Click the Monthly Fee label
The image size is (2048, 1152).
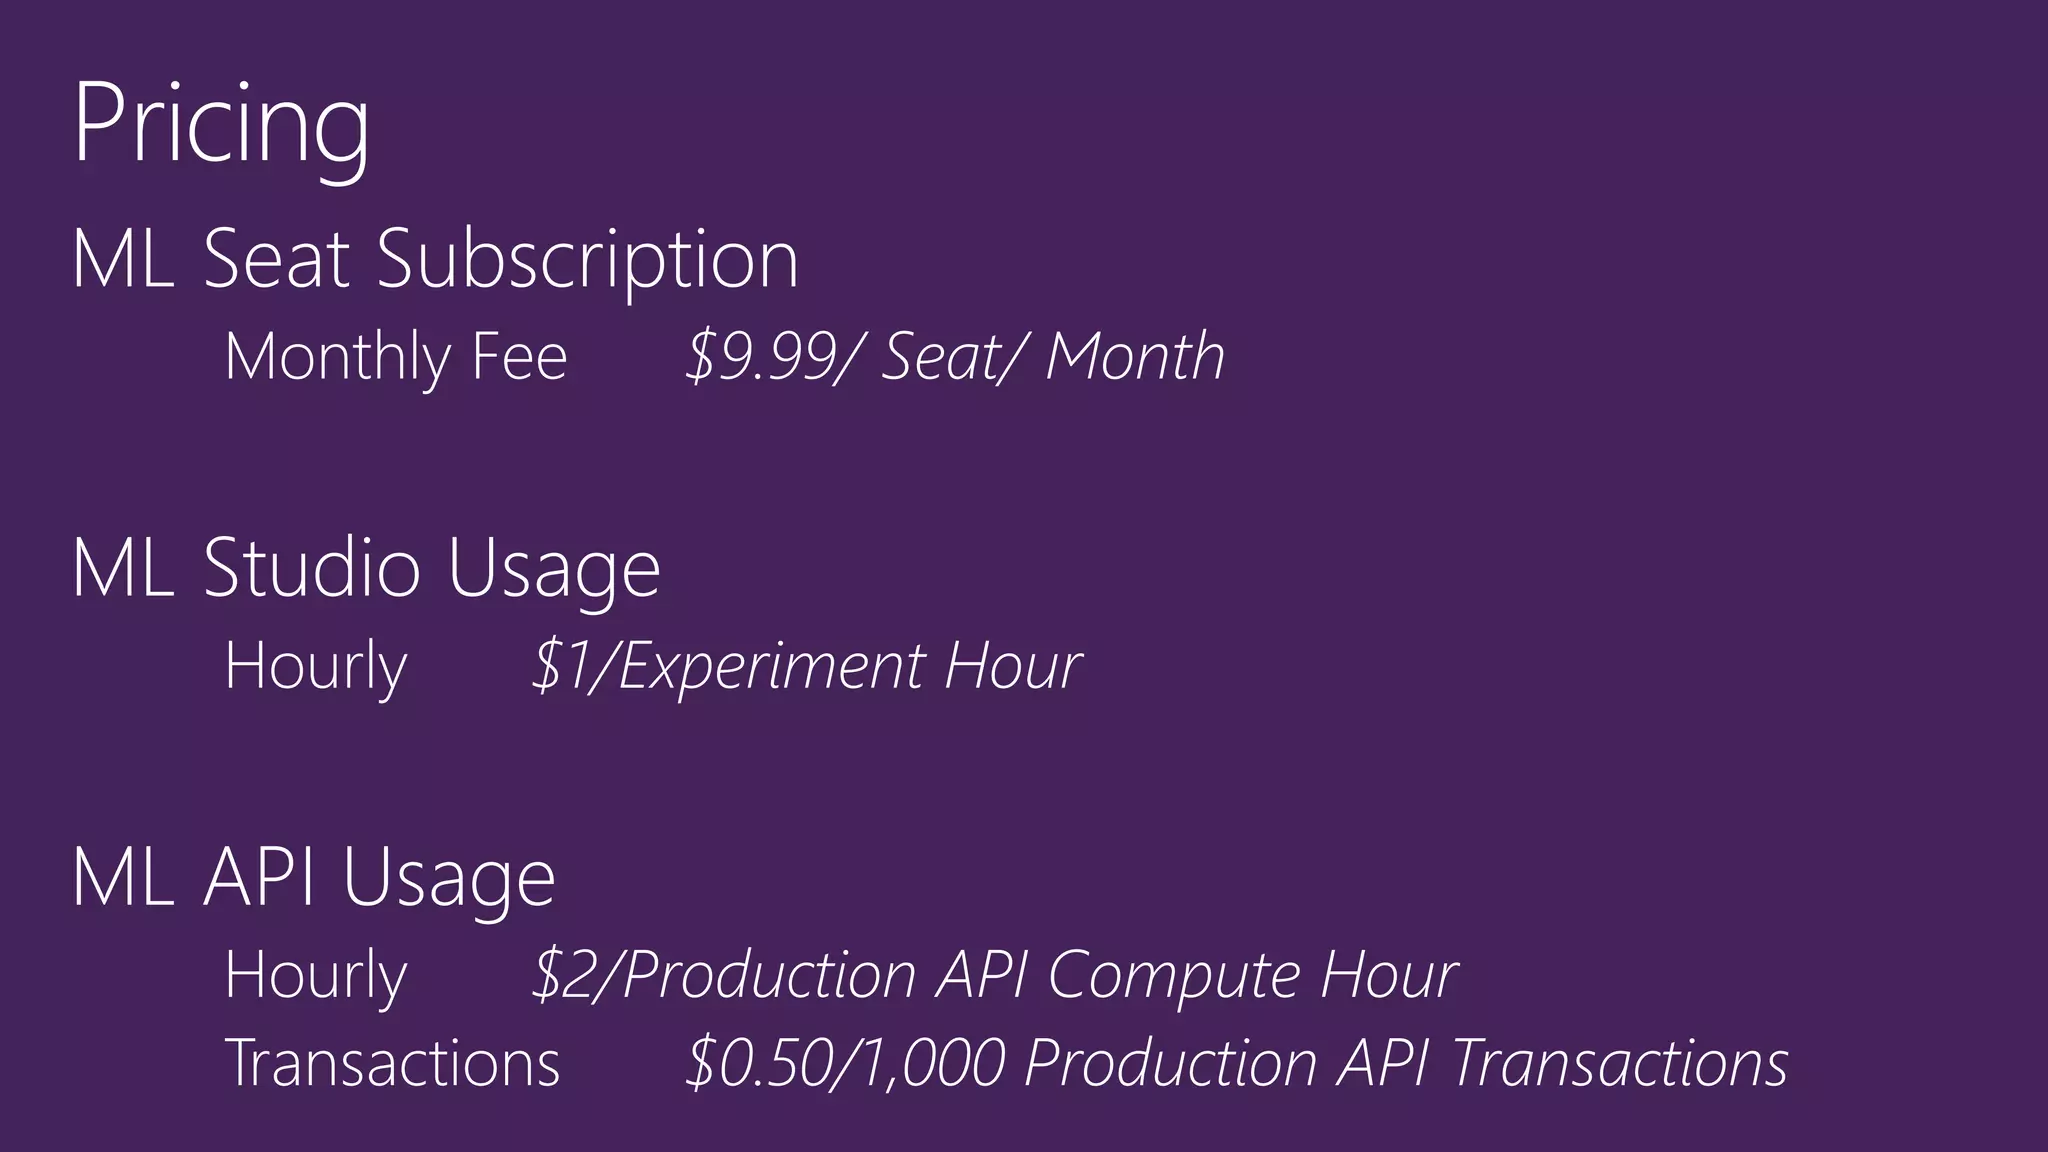point(396,357)
